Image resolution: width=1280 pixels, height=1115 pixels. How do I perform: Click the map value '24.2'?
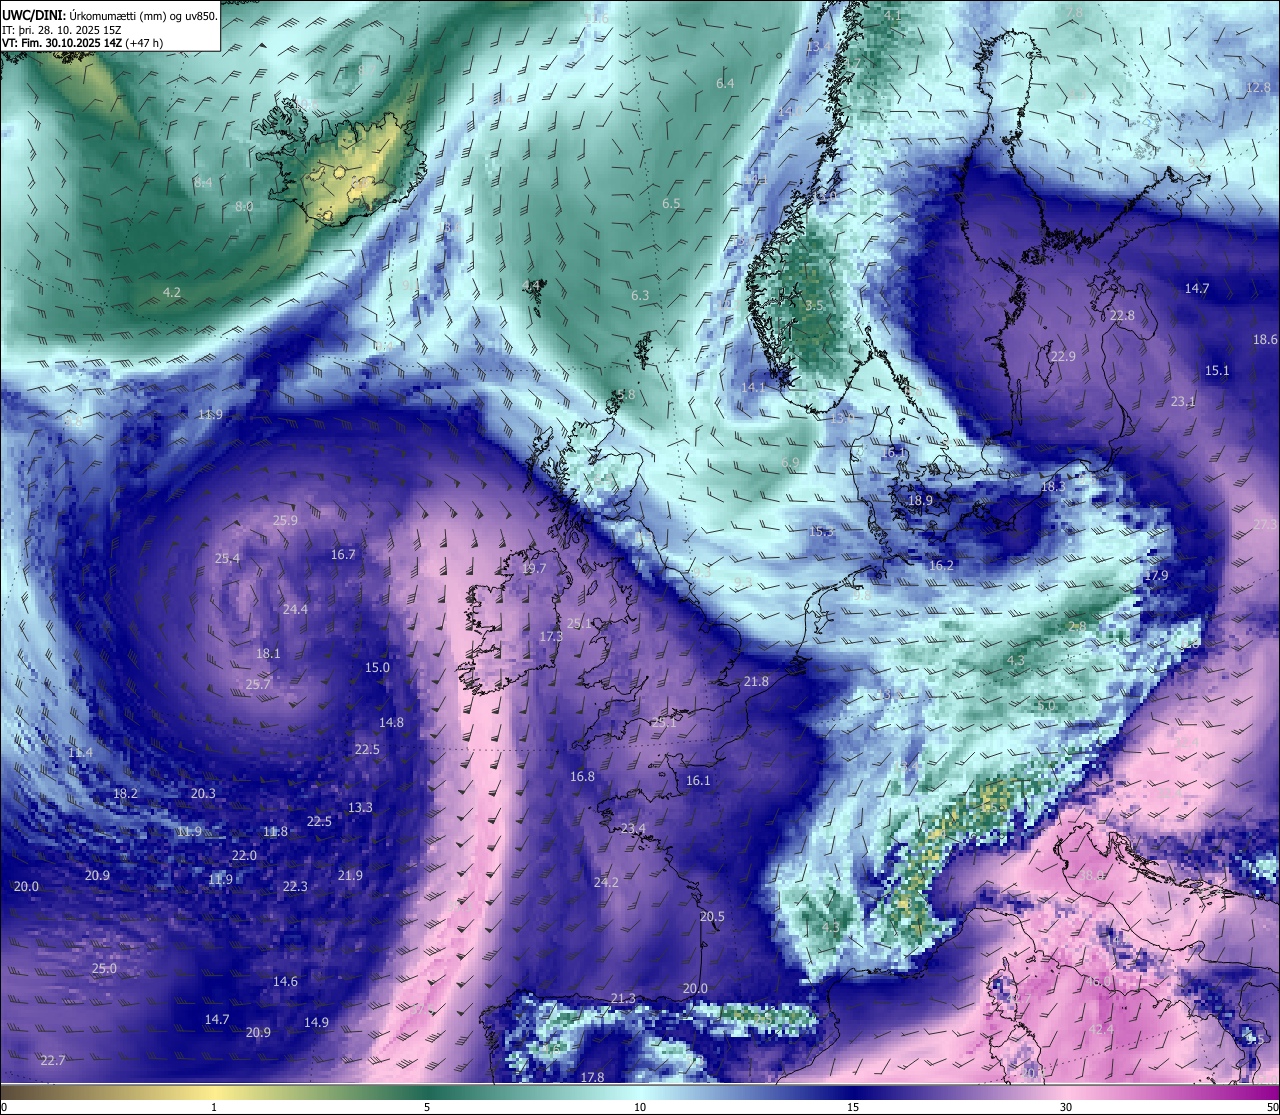(606, 882)
